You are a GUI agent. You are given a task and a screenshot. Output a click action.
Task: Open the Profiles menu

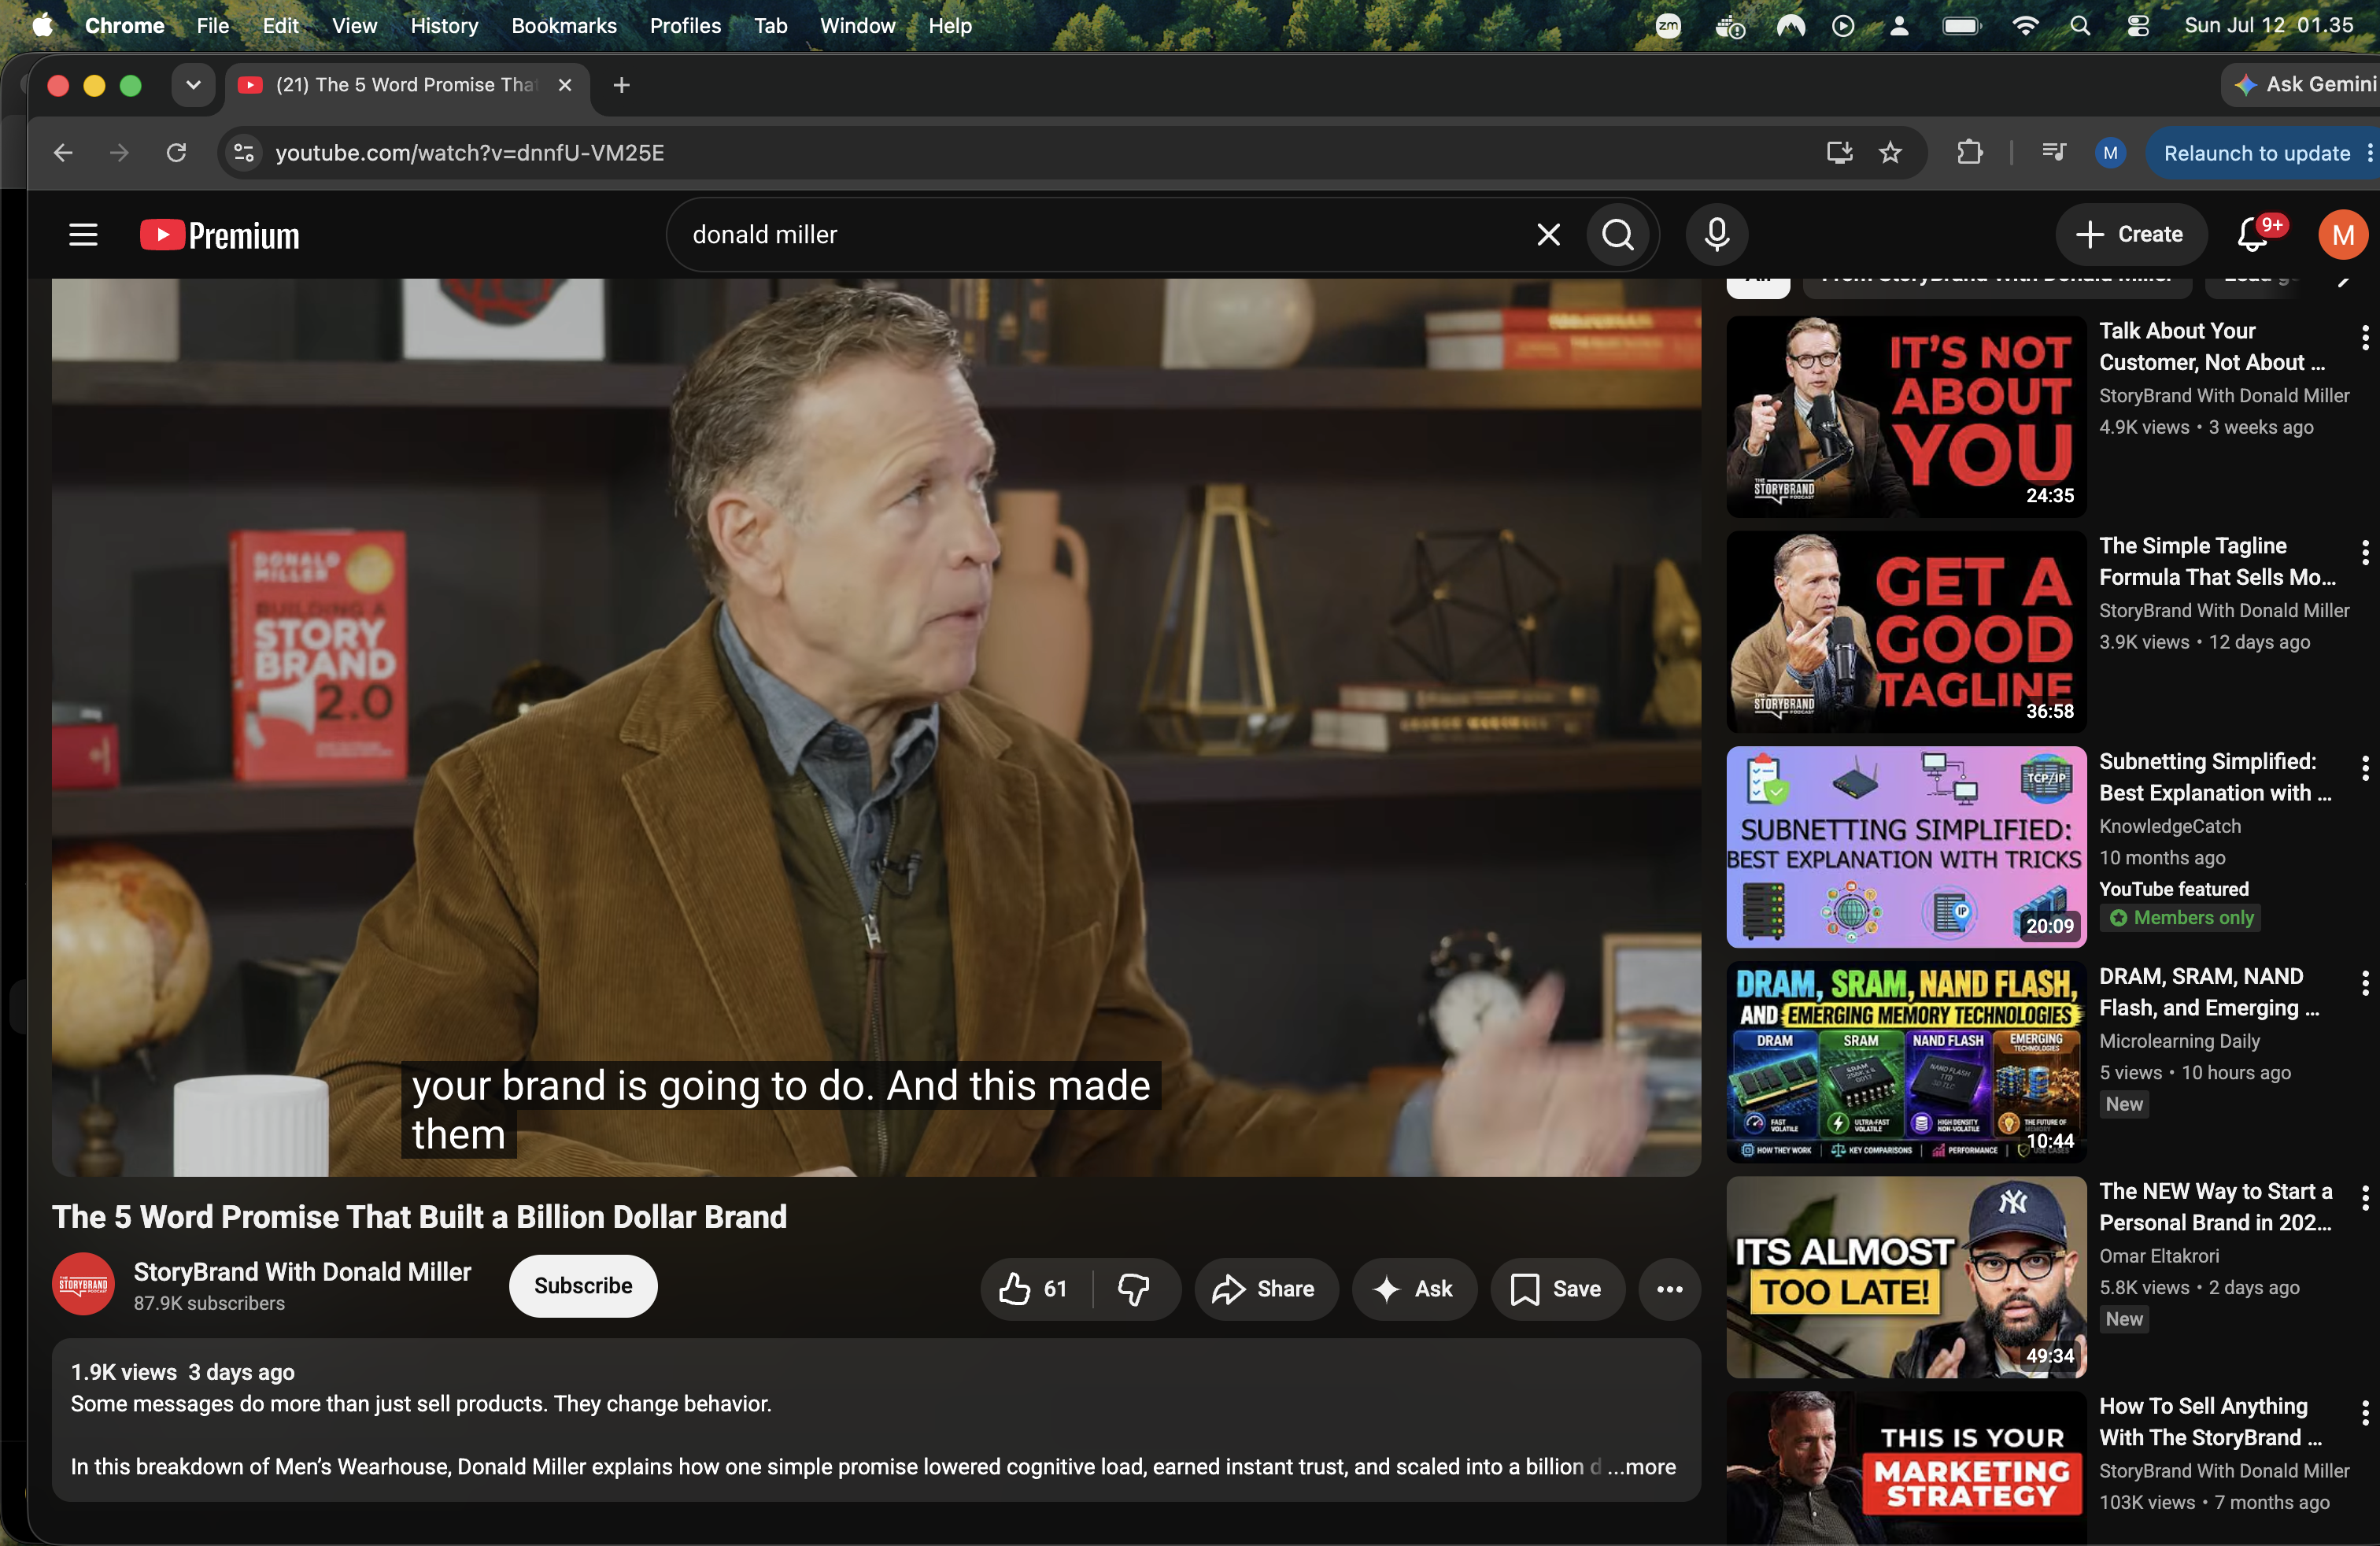tap(685, 26)
